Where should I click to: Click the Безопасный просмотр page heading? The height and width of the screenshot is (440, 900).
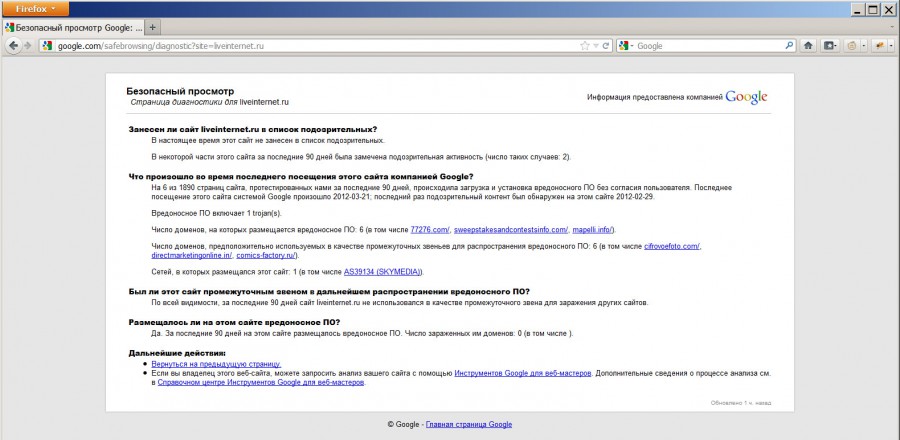(x=180, y=91)
